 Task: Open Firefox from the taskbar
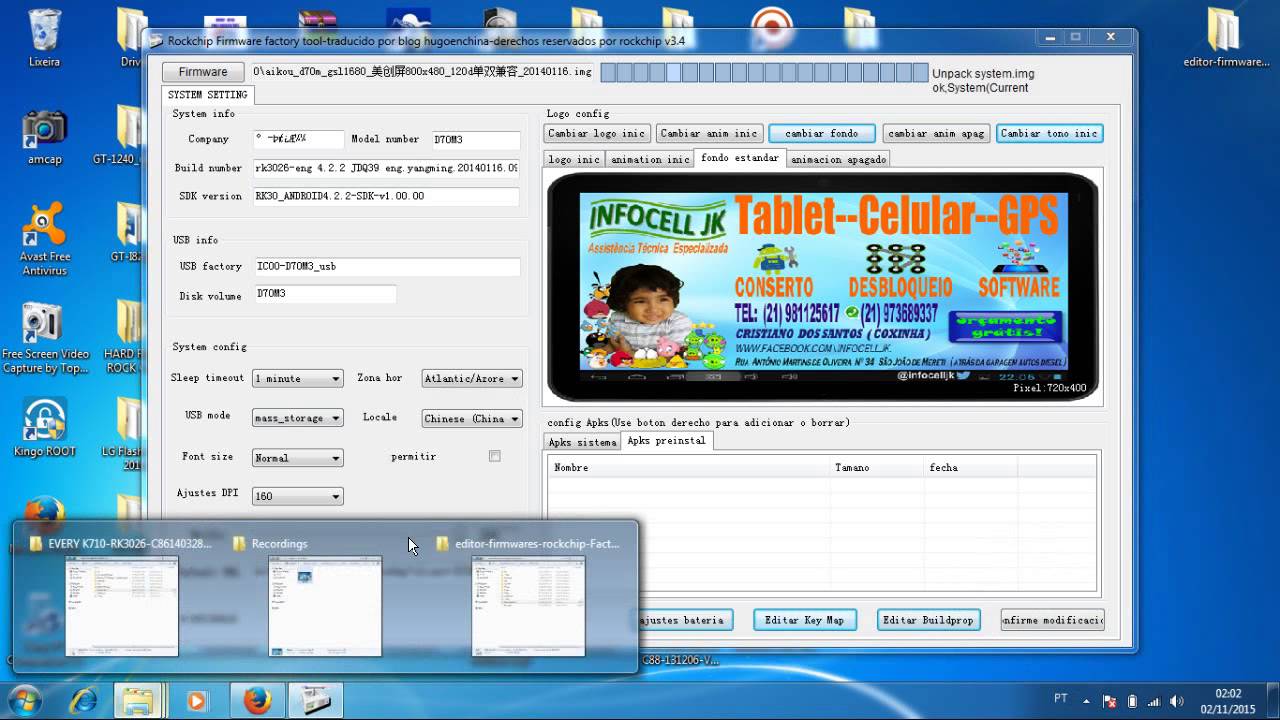(x=258, y=701)
